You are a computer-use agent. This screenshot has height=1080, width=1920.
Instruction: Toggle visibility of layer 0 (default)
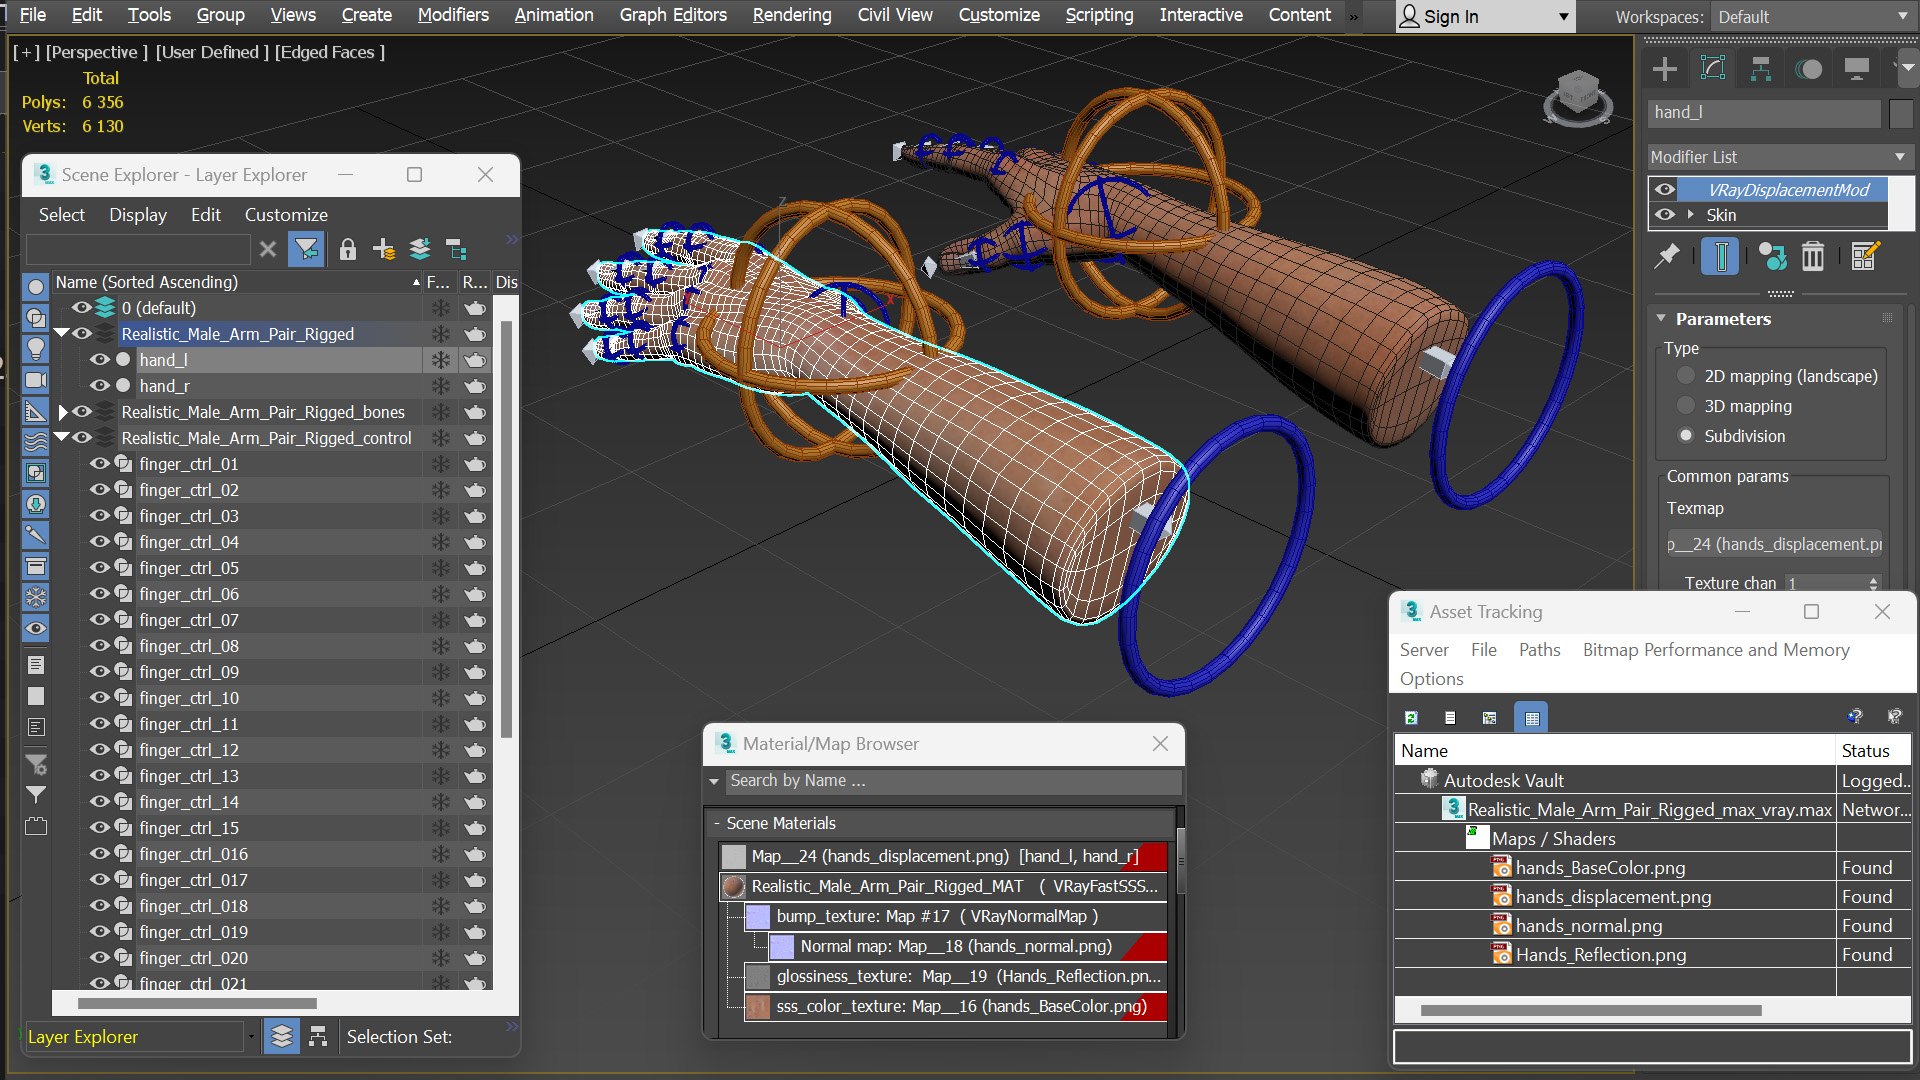(81, 308)
